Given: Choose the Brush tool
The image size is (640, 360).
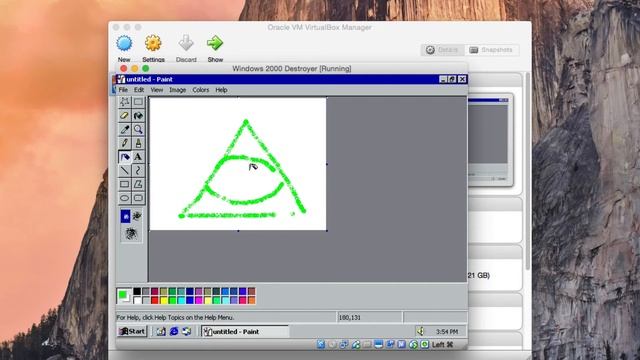Looking at the screenshot, I should [138, 143].
